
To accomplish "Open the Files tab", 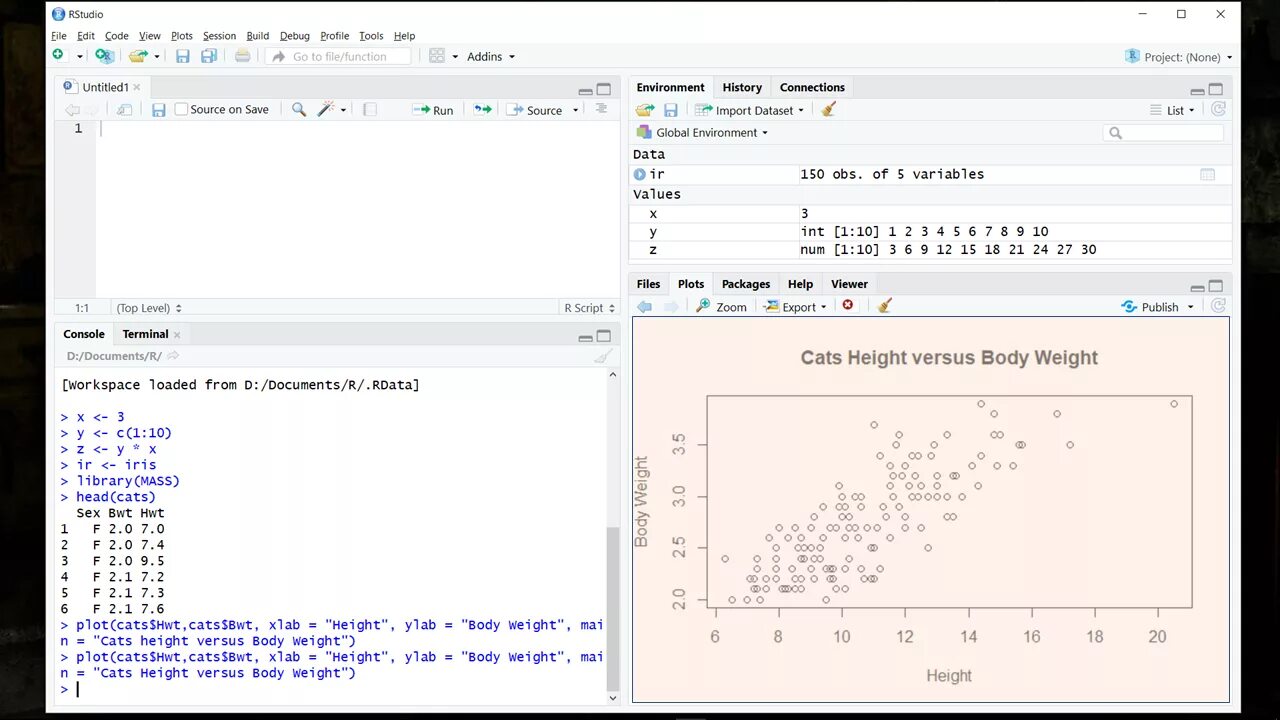I will coord(649,284).
